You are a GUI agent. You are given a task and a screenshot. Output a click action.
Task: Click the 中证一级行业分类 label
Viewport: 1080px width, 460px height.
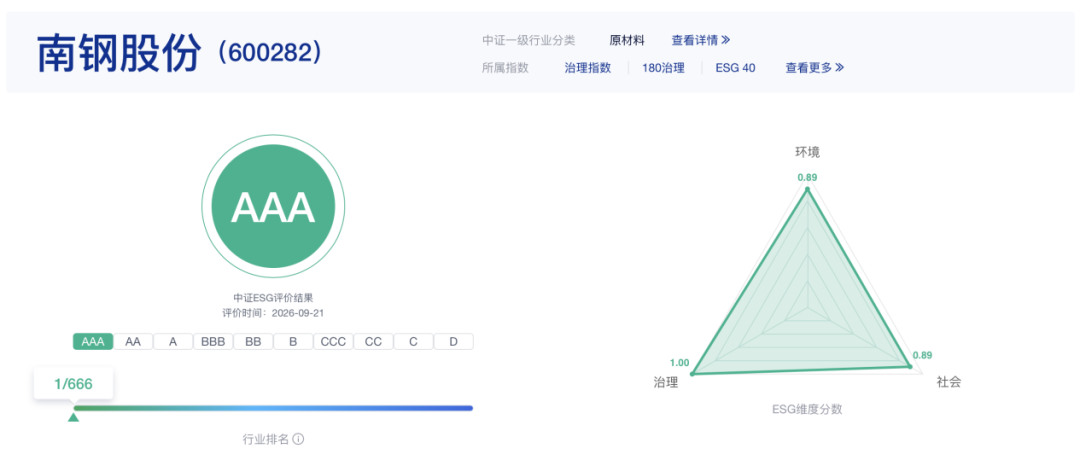click(528, 40)
